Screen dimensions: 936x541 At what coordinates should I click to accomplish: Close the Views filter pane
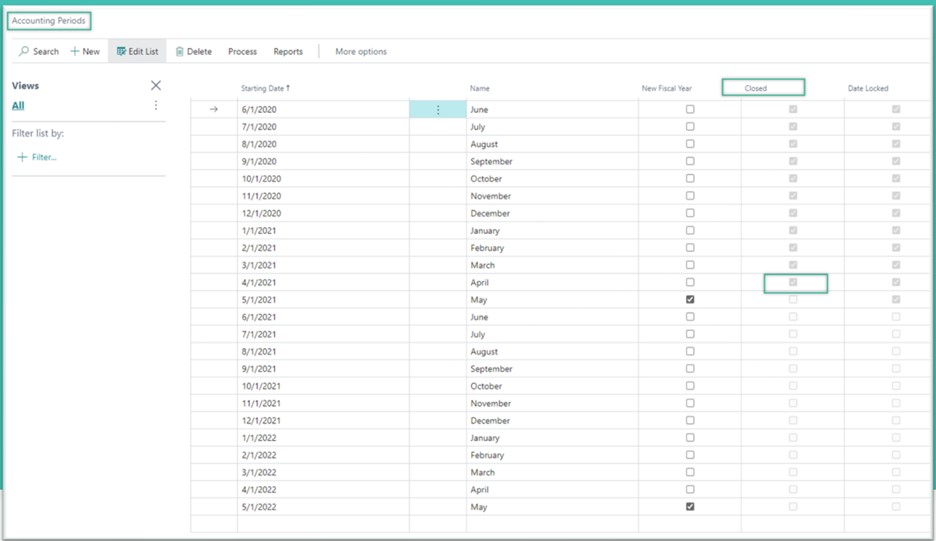pos(156,85)
